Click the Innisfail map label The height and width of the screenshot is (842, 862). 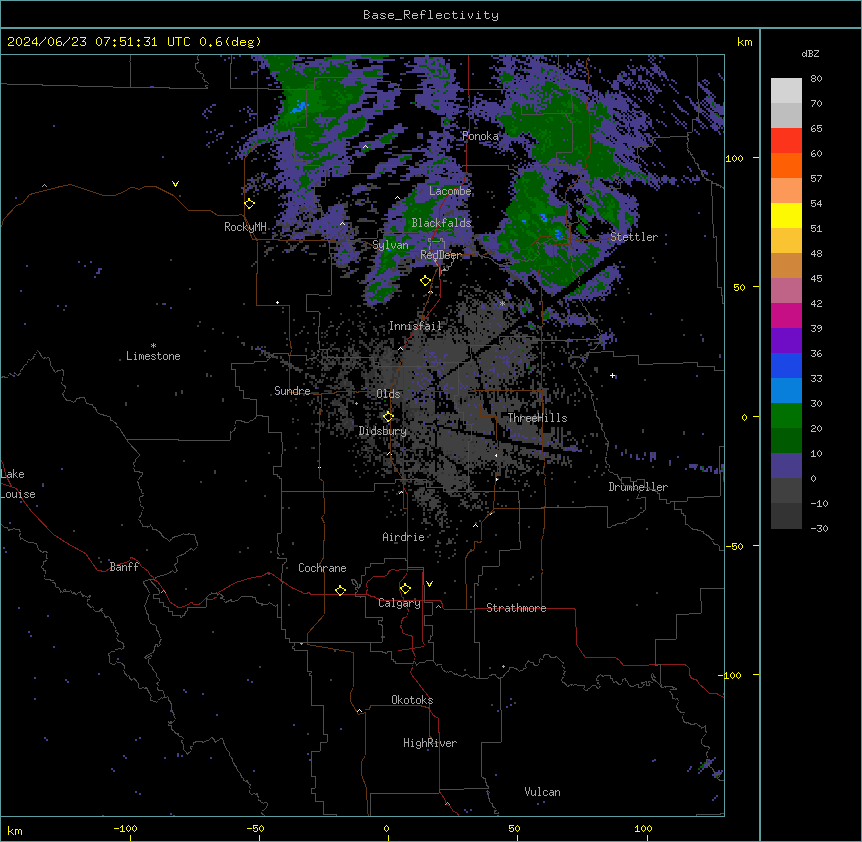click(415, 326)
